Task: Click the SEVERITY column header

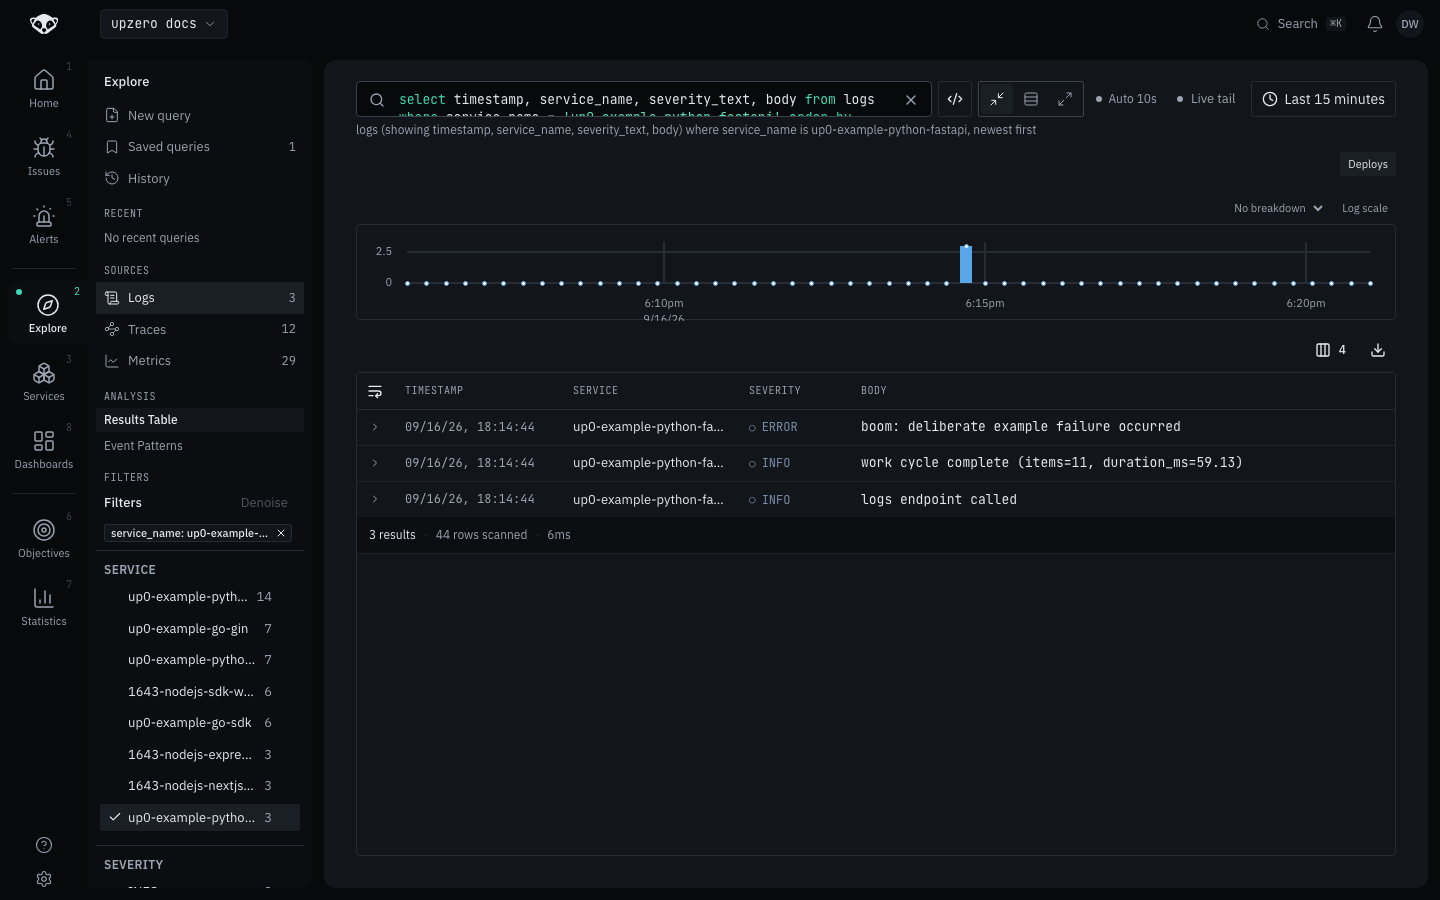Action: pos(775,391)
